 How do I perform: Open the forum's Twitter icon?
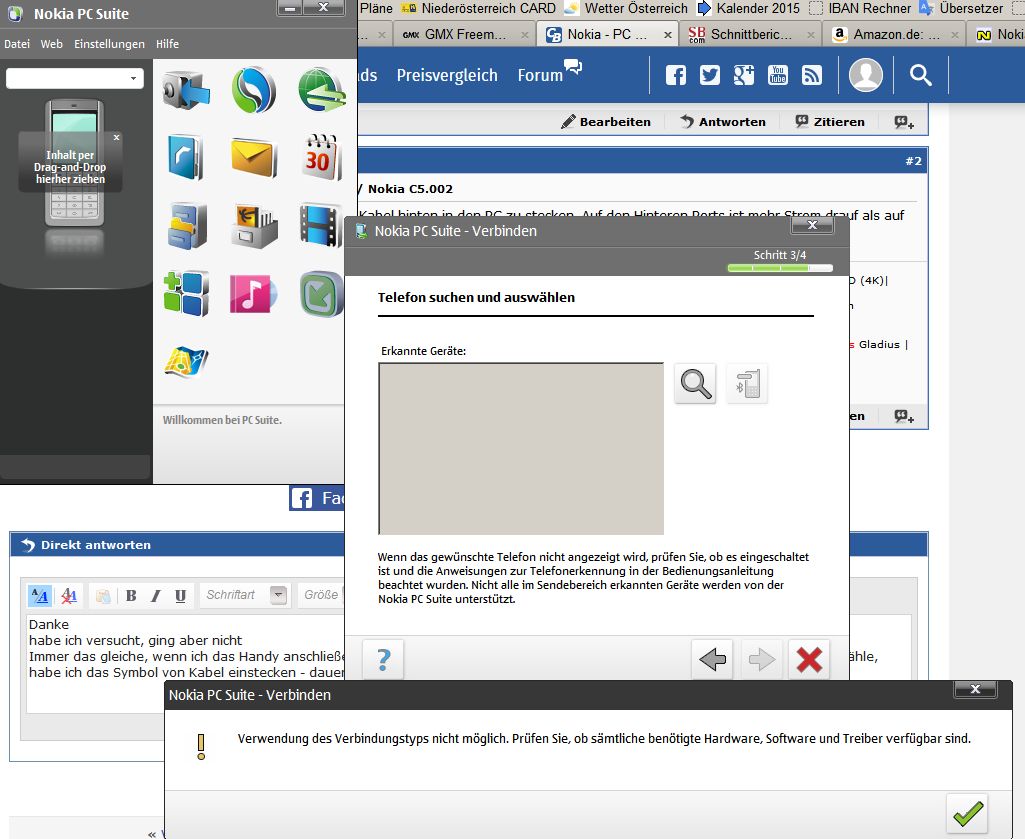point(710,75)
